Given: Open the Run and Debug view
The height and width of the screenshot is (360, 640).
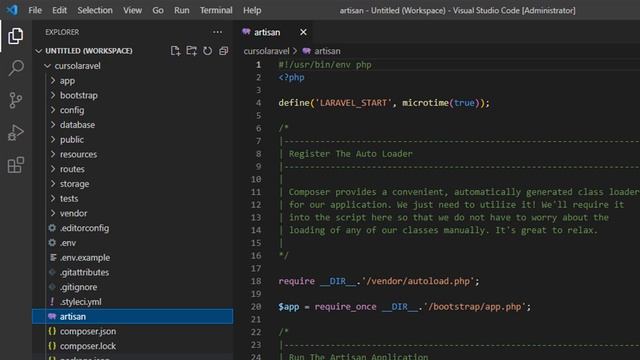Looking at the screenshot, I should (x=16, y=133).
